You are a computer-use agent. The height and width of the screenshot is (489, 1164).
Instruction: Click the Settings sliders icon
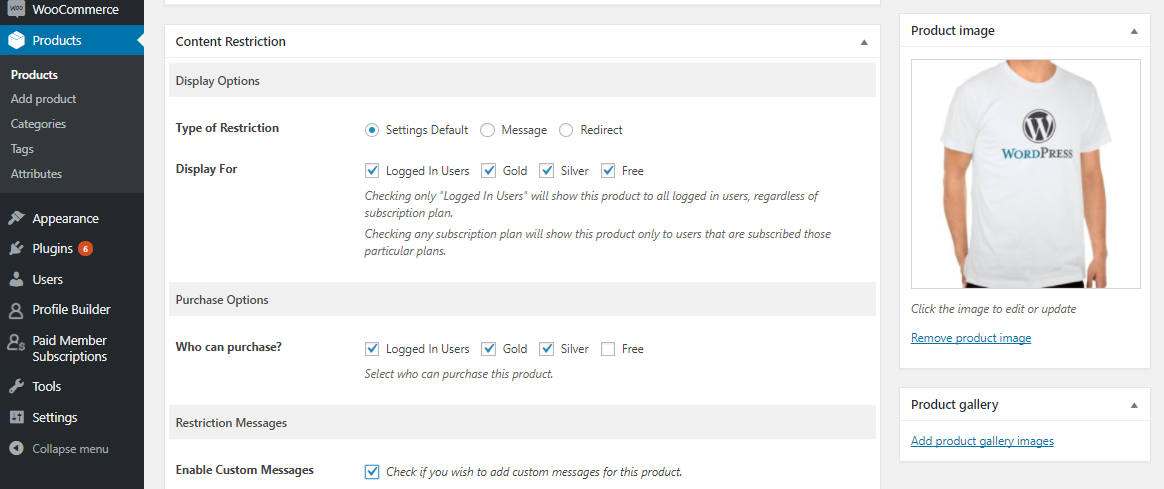pos(16,417)
